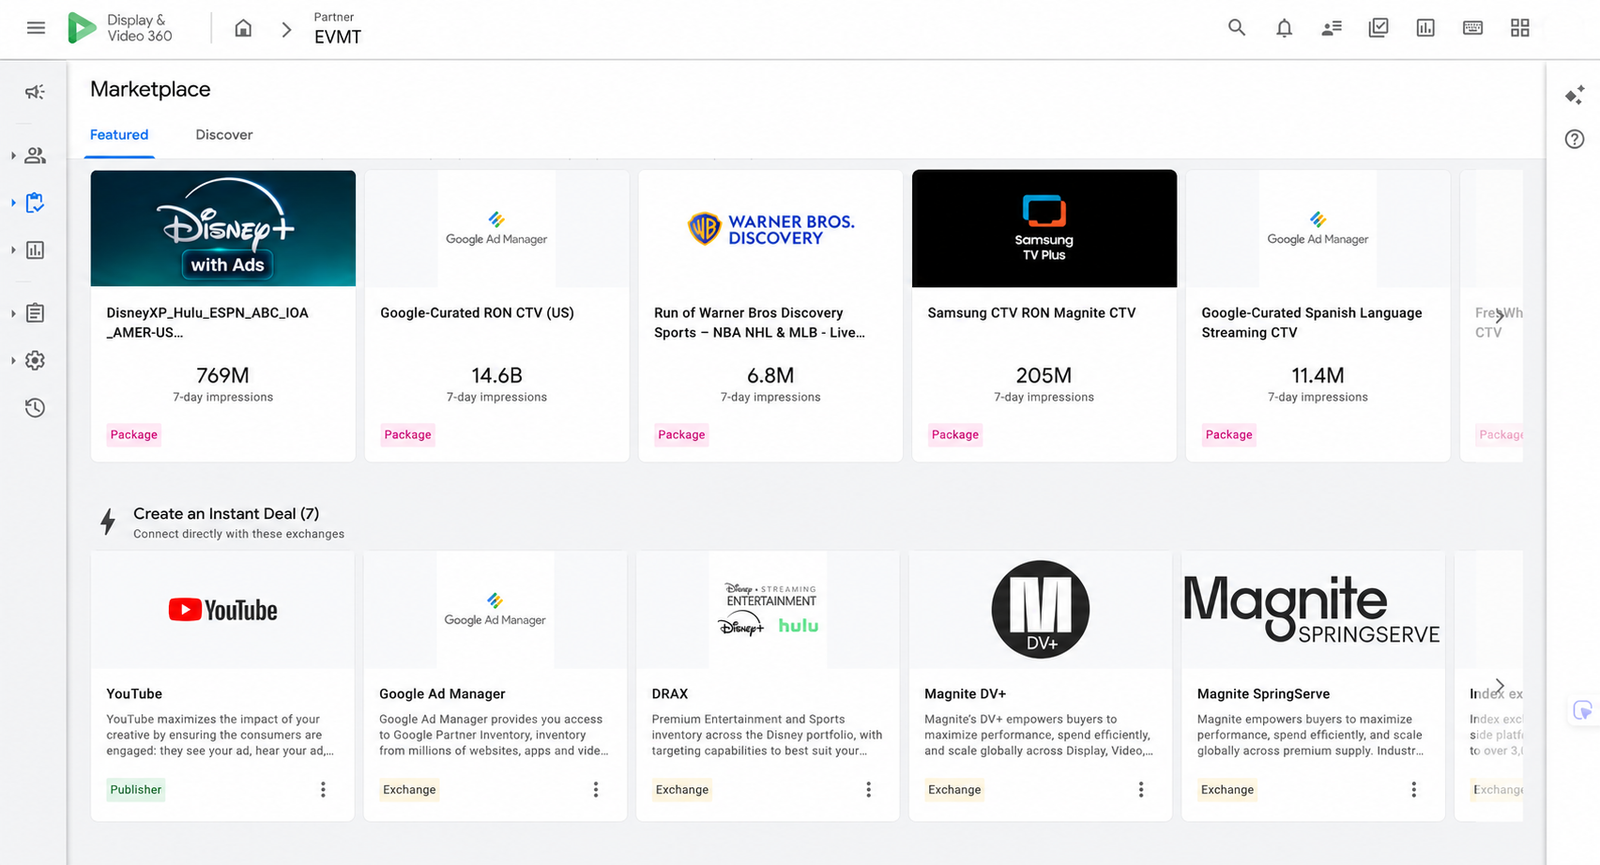1600x865 pixels.
Task: Click the 14.6B impressions value
Action: [497, 376]
